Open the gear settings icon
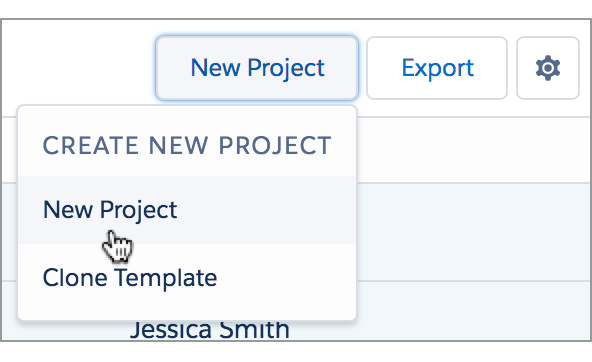 pyautogui.click(x=547, y=68)
